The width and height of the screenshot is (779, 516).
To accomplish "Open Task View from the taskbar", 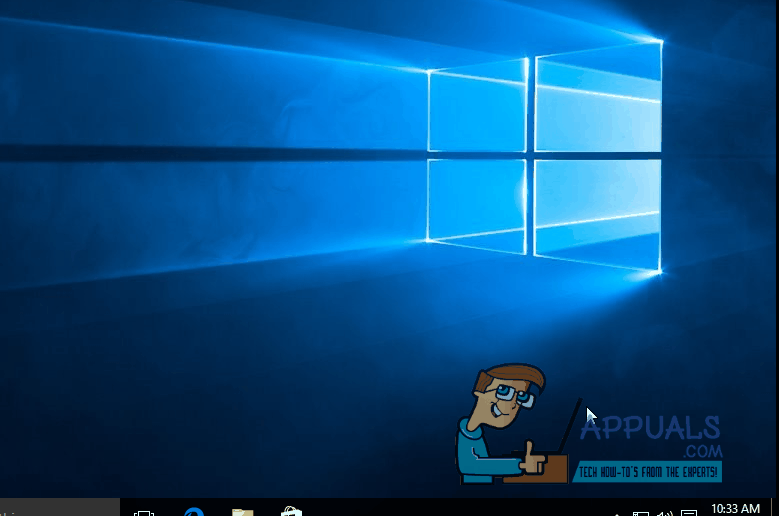I will (144, 513).
